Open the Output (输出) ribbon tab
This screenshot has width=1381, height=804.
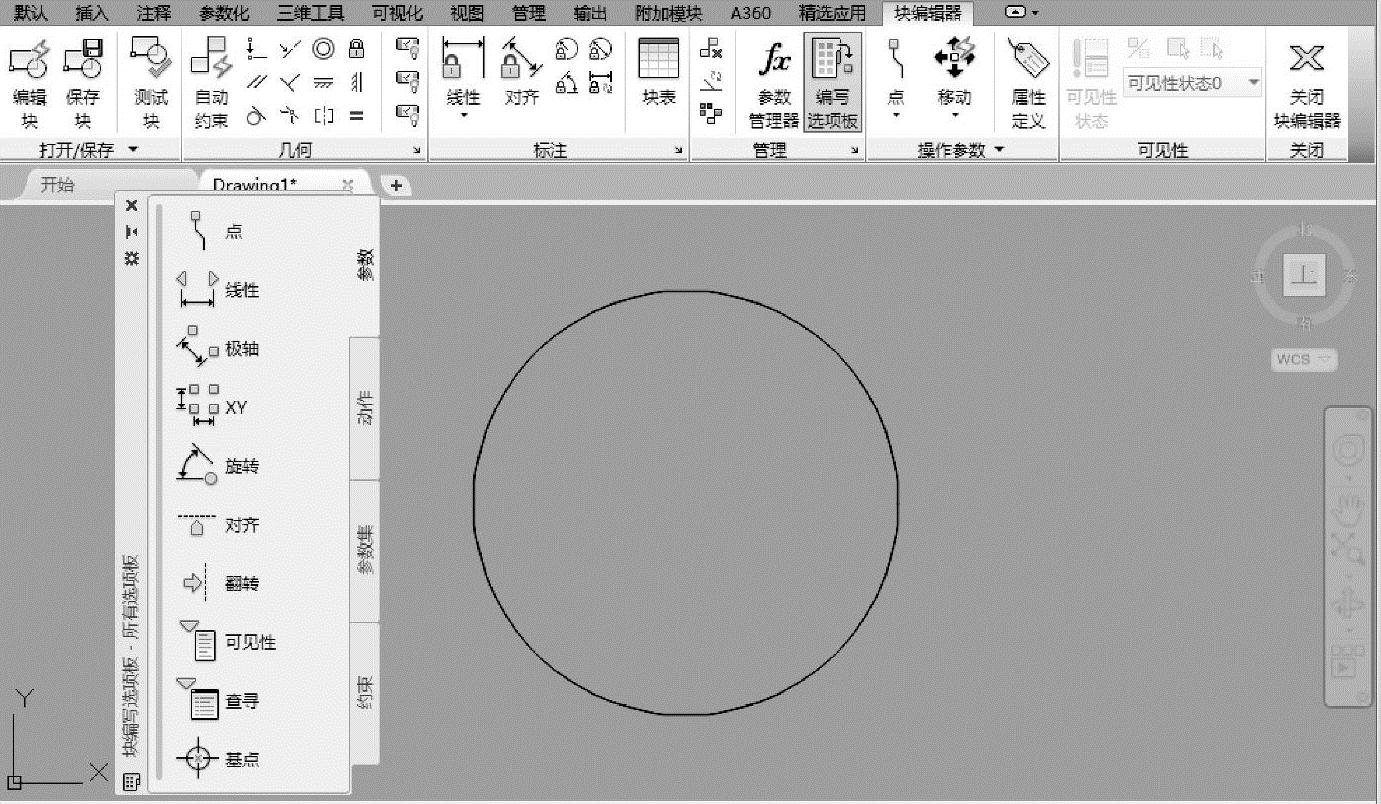pos(590,13)
